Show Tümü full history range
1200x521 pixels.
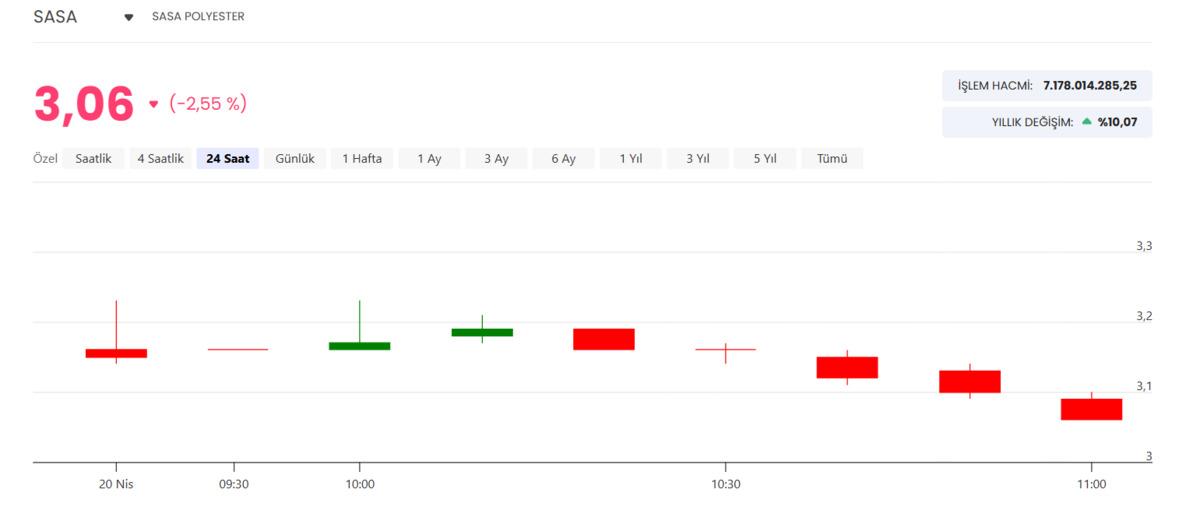pyautogui.click(x=832, y=158)
